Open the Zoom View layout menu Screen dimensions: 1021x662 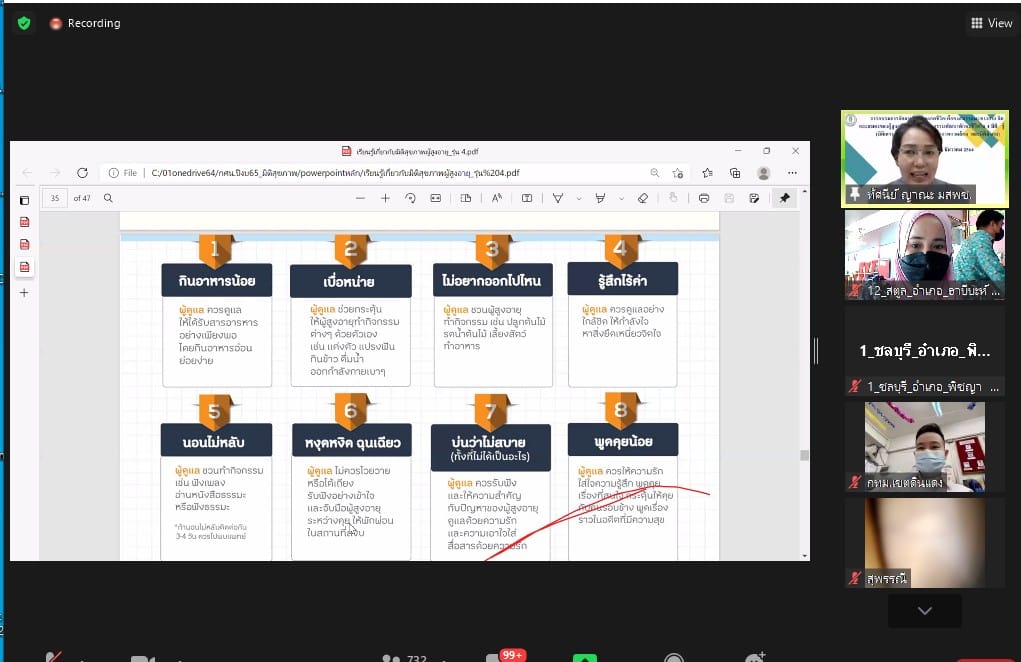tap(991, 23)
